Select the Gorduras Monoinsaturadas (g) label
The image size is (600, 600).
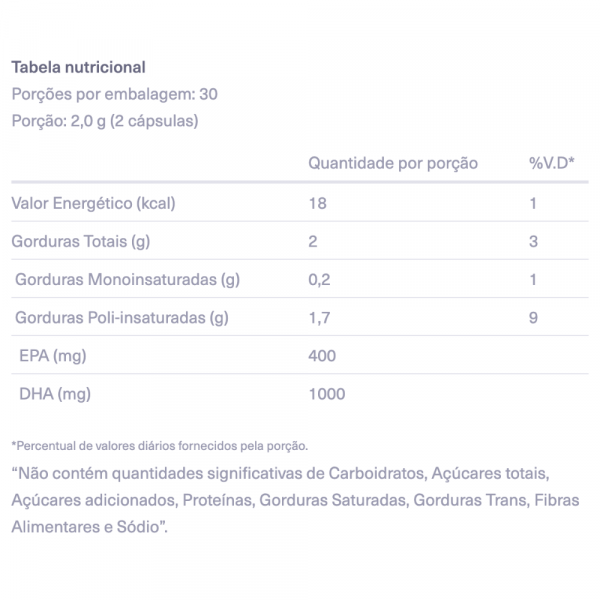127,280
